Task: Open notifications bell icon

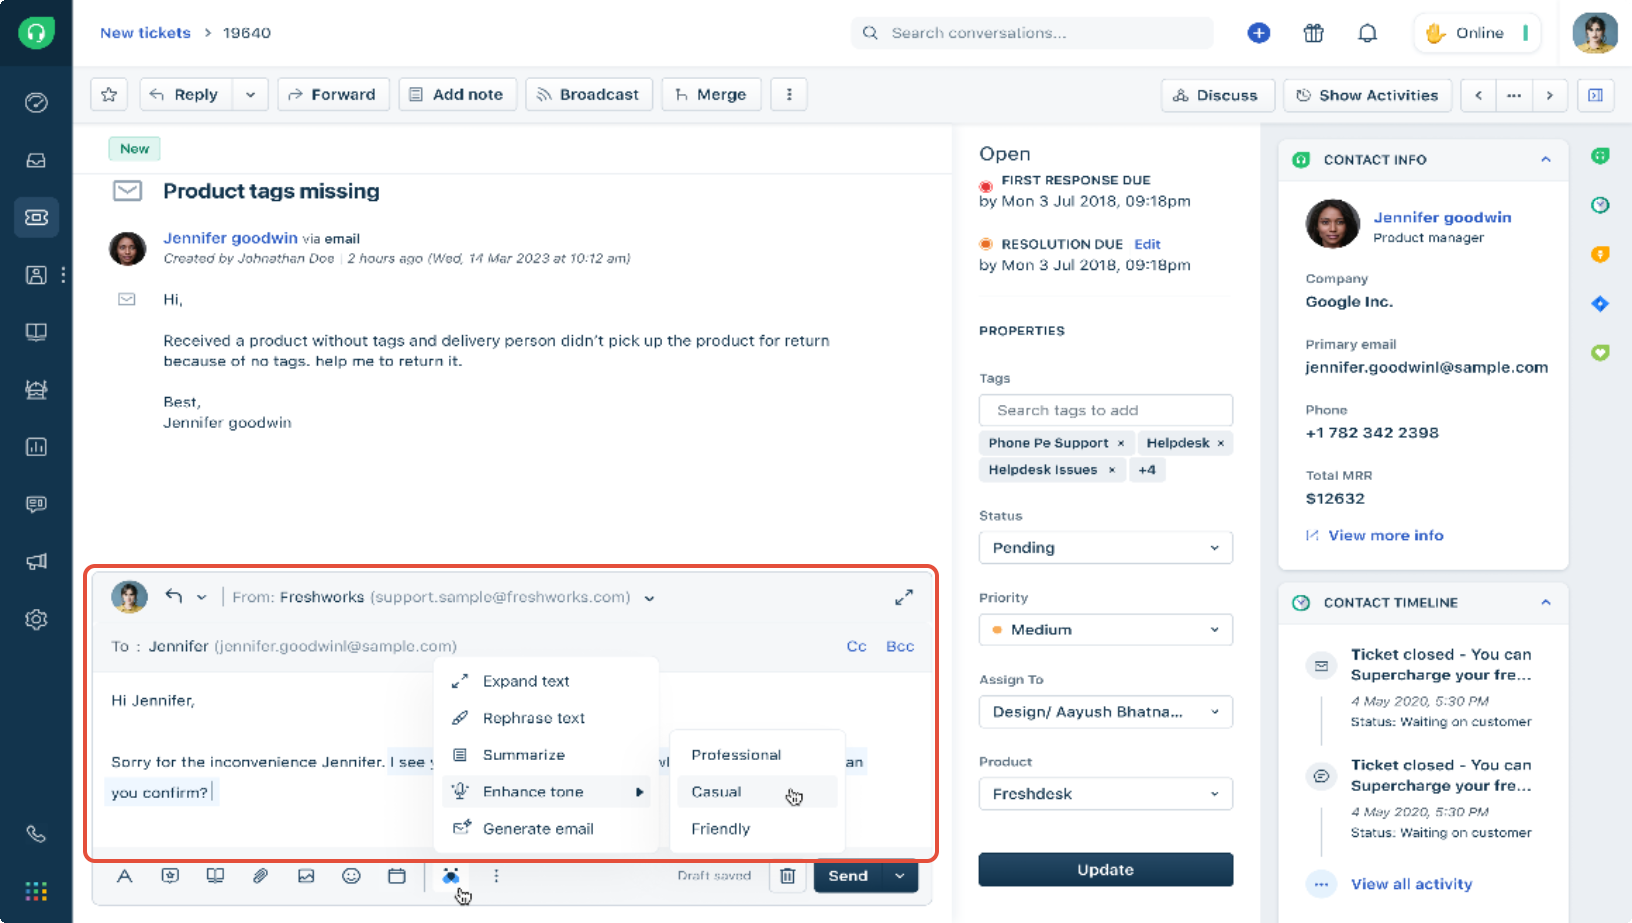Action: pos(1367,33)
